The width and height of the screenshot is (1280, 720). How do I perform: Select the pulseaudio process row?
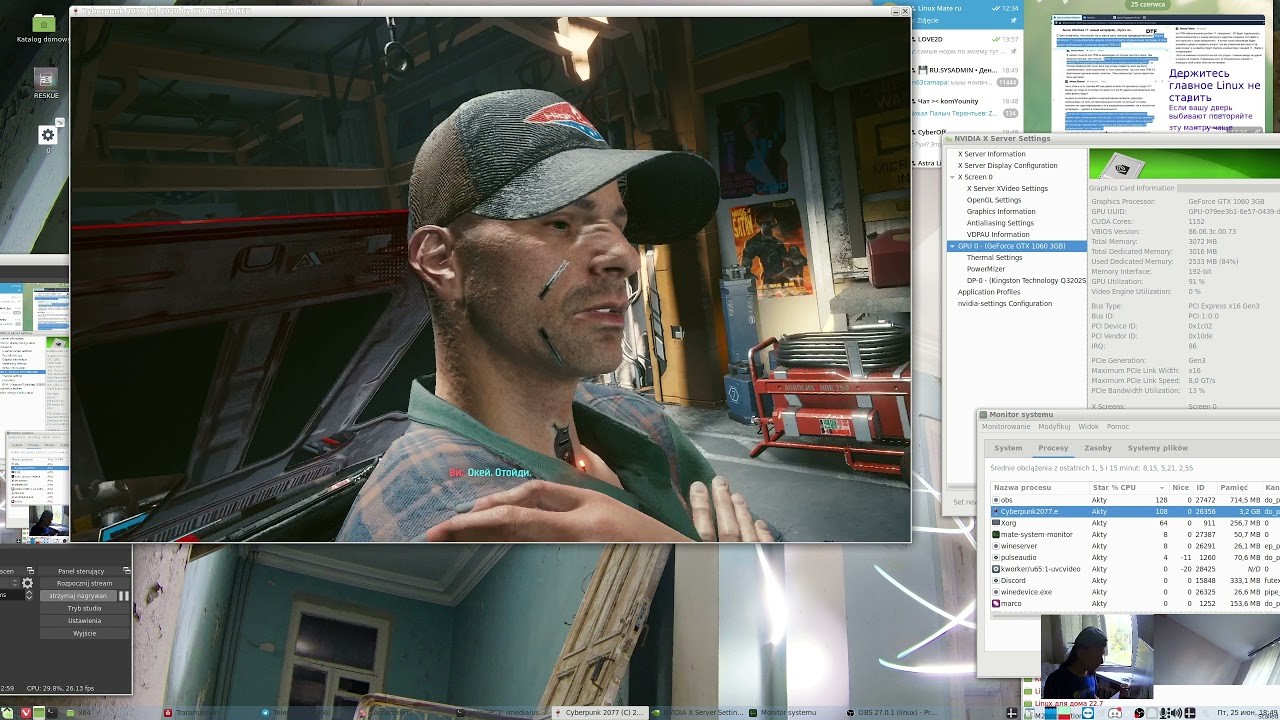(1135, 558)
